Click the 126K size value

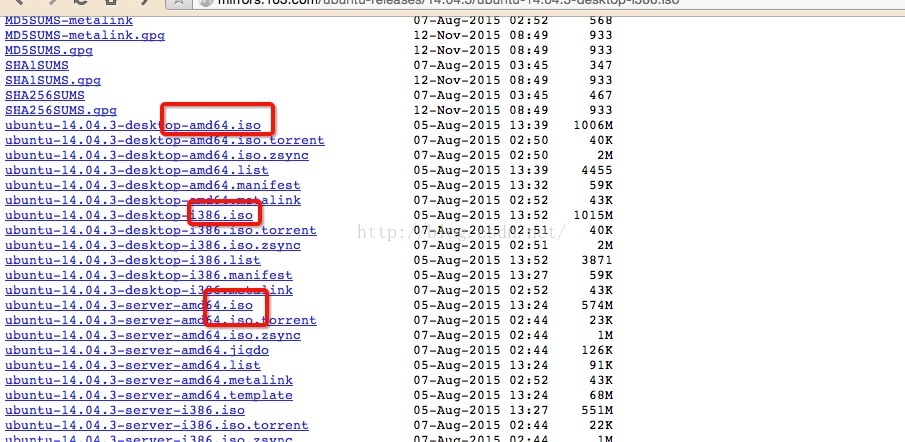597,350
